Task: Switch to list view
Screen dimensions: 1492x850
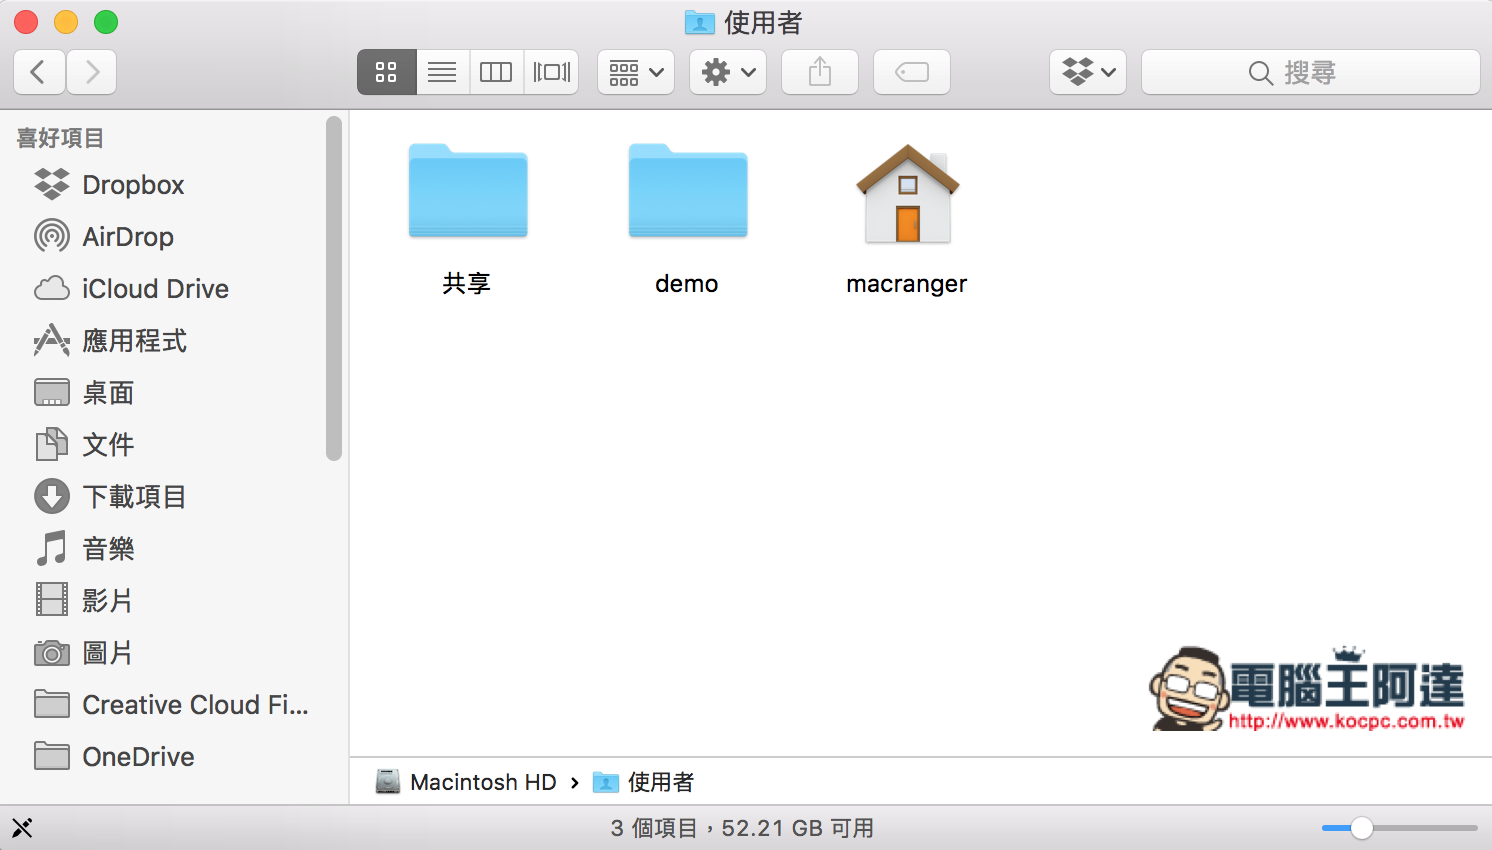Action: click(x=442, y=72)
